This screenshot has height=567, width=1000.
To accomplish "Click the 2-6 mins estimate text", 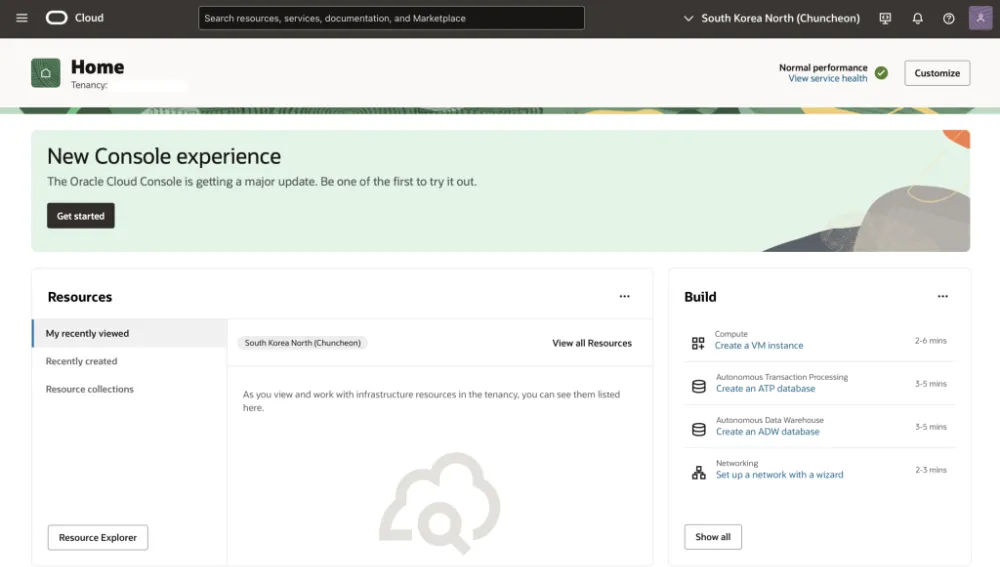I will 930,341.
